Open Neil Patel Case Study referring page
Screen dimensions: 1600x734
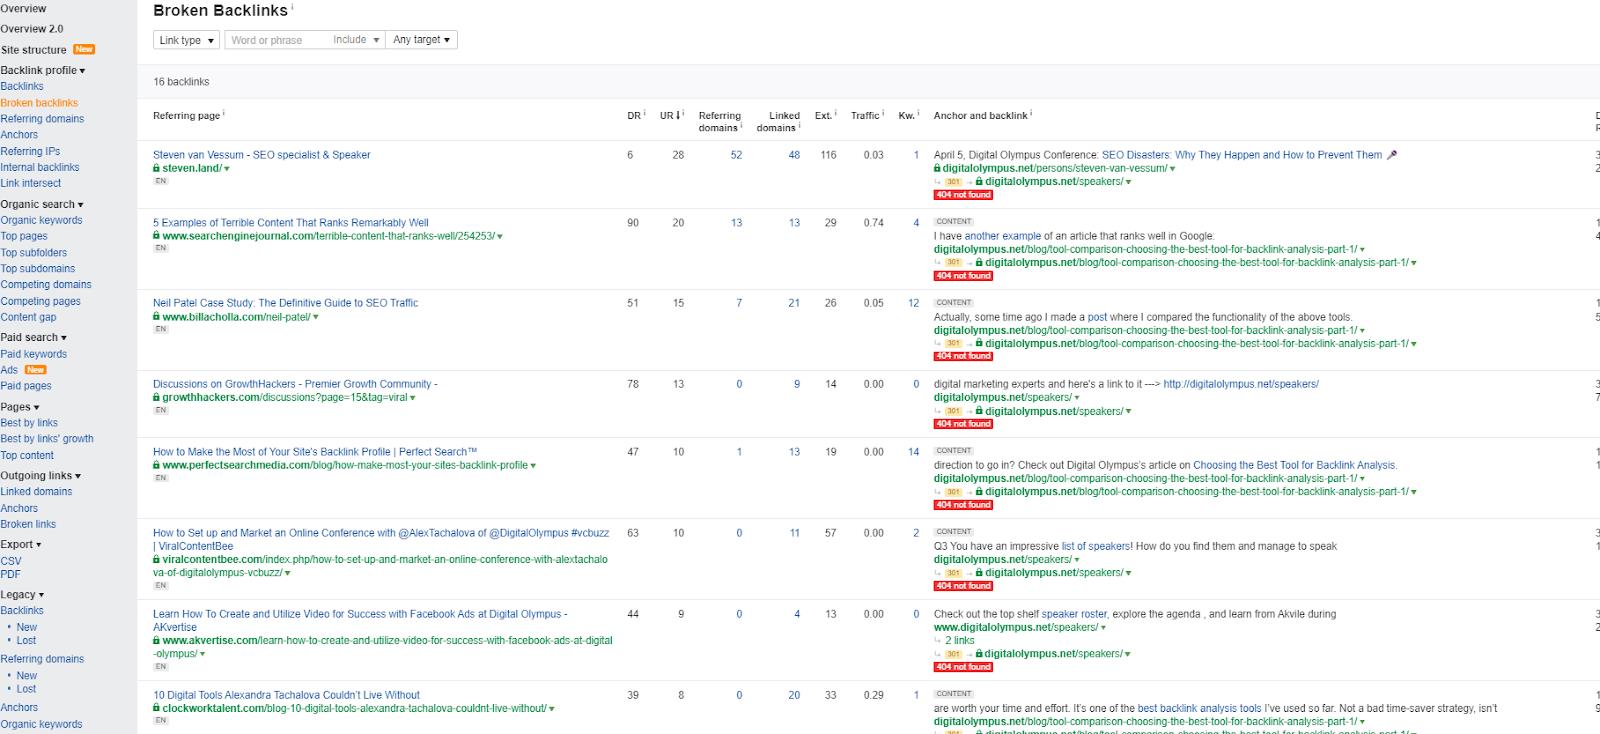click(286, 303)
